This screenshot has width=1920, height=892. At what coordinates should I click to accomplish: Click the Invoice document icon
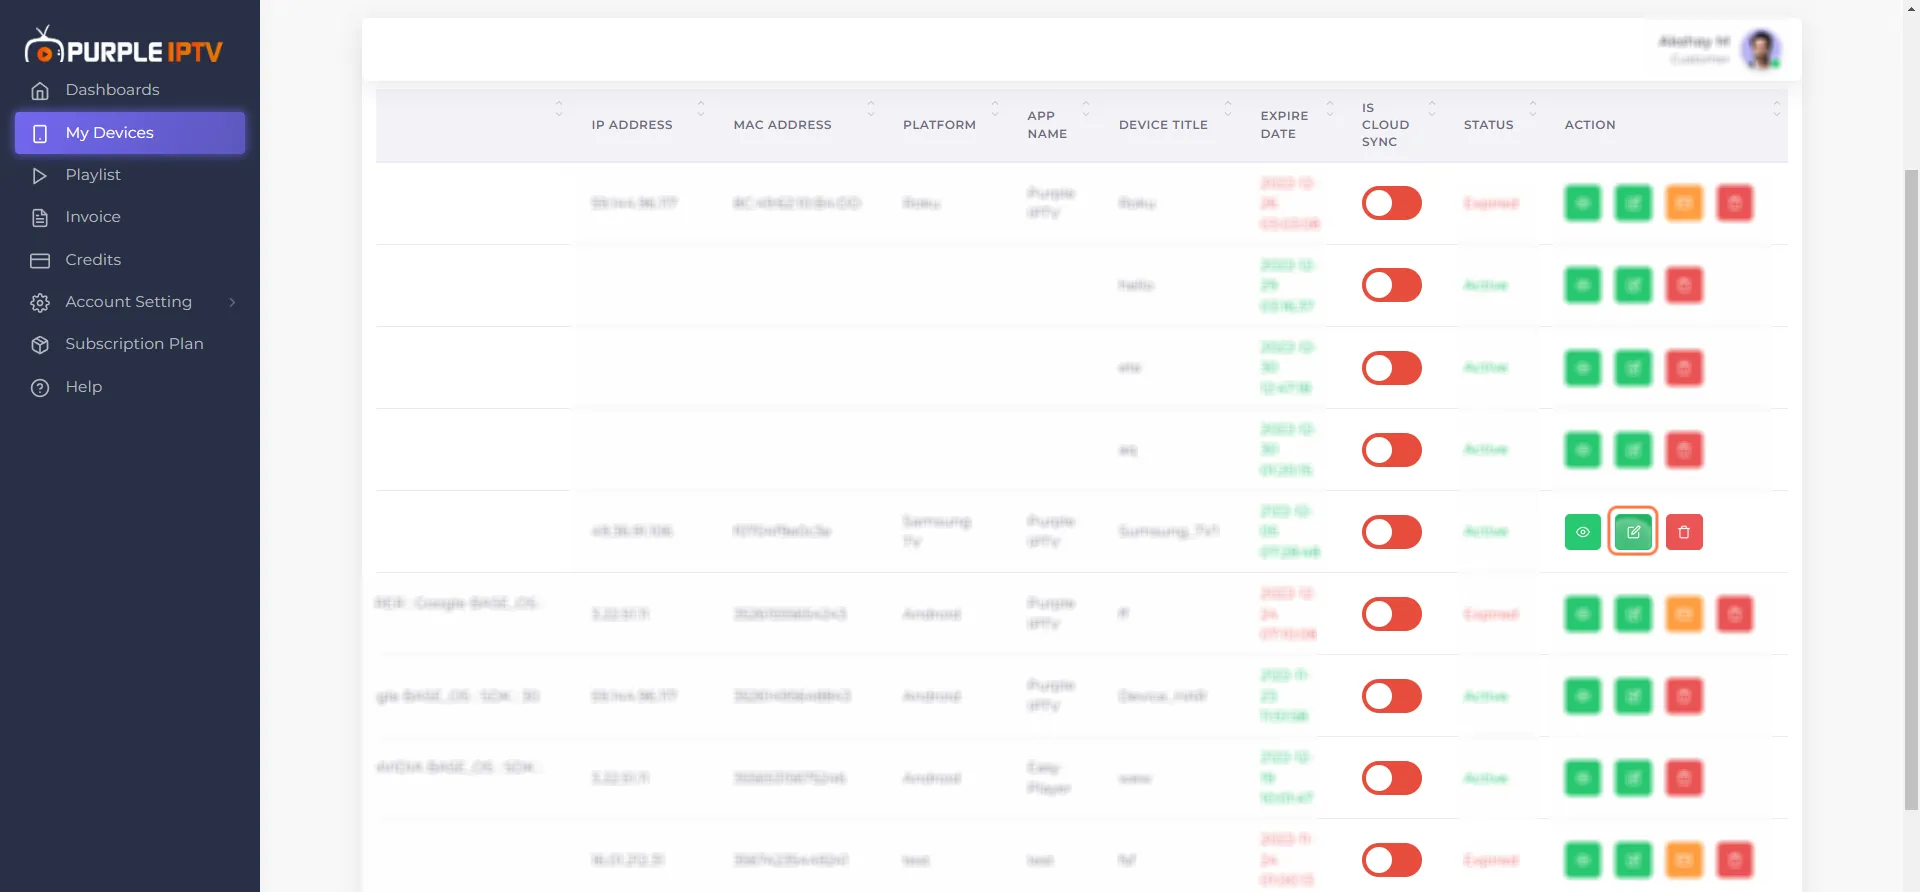[x=40, y=218]
